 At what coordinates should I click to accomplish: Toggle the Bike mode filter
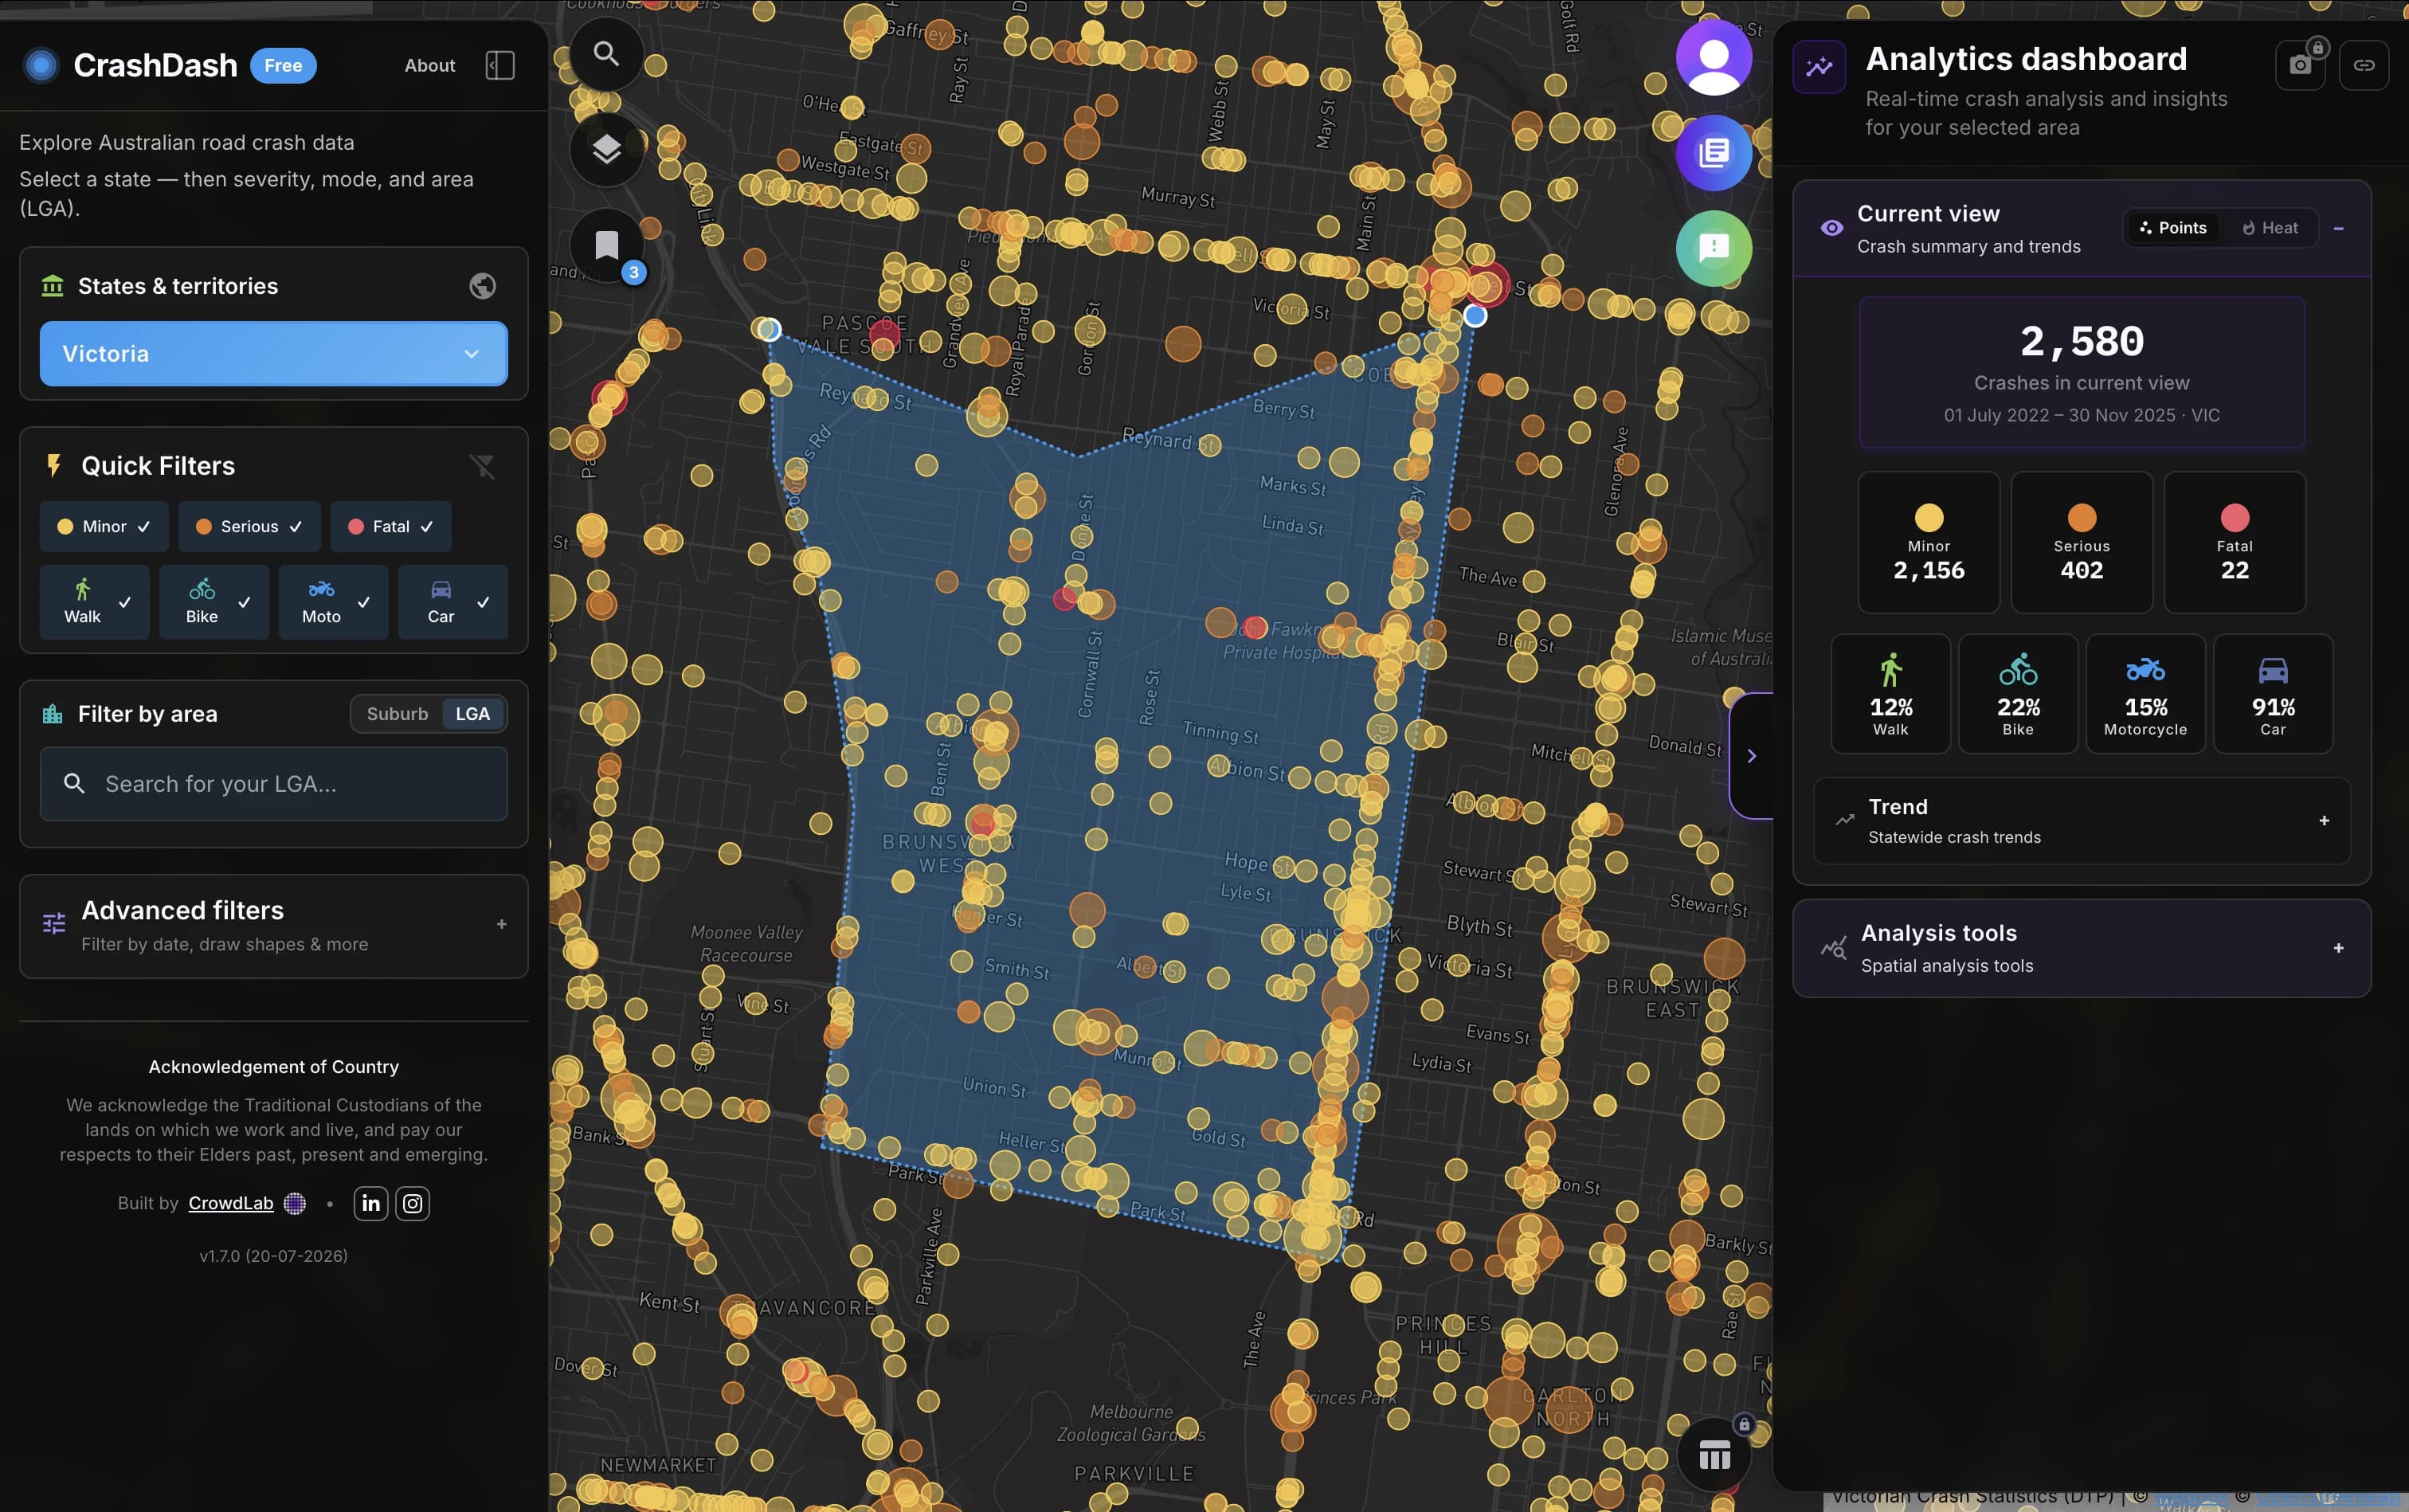214,602
